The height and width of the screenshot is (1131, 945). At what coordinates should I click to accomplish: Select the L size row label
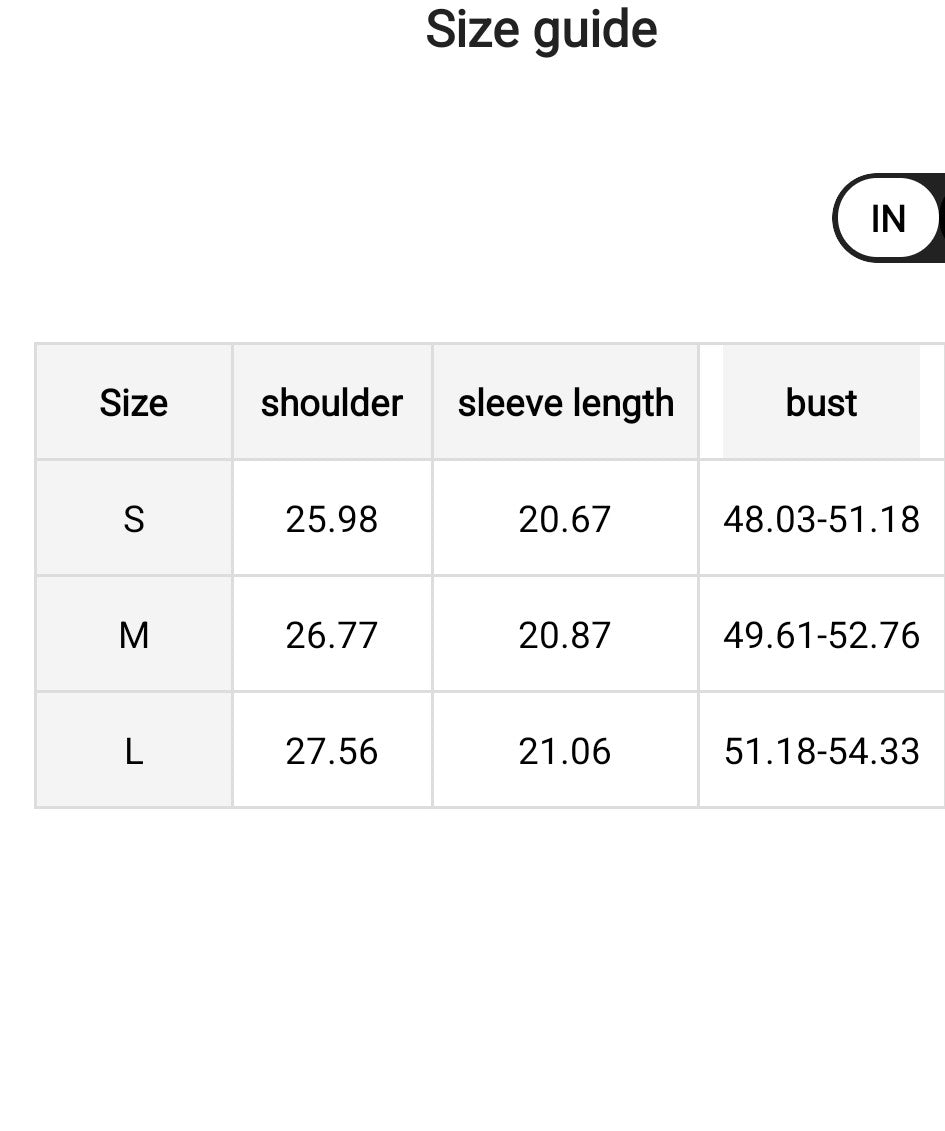click(x=133, y=749)
